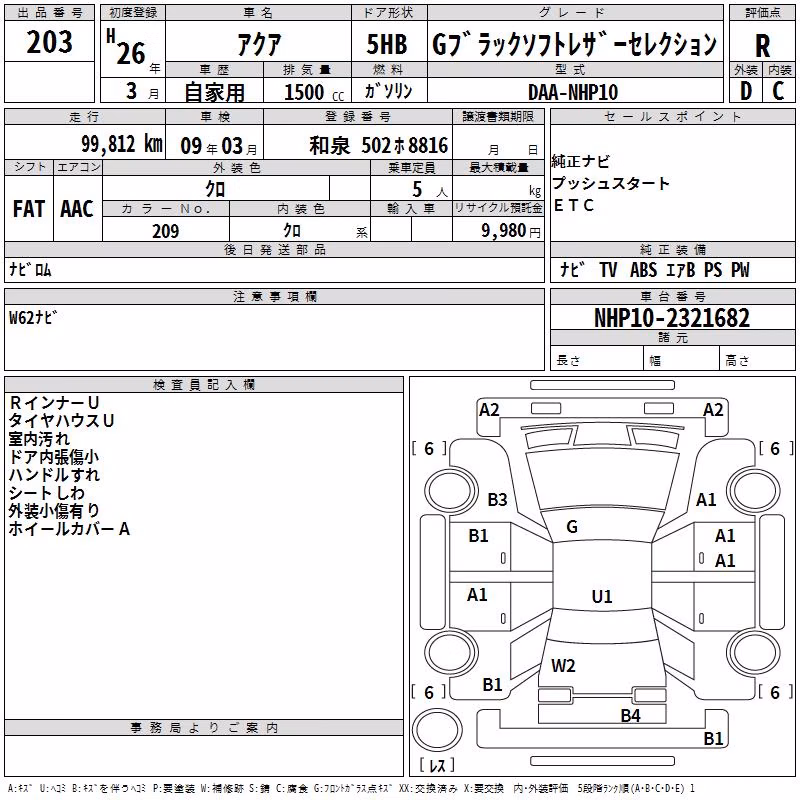Click the later-shipped part ナビロム
This screenshot has height=800, width=800.
(x=30, y=269)
